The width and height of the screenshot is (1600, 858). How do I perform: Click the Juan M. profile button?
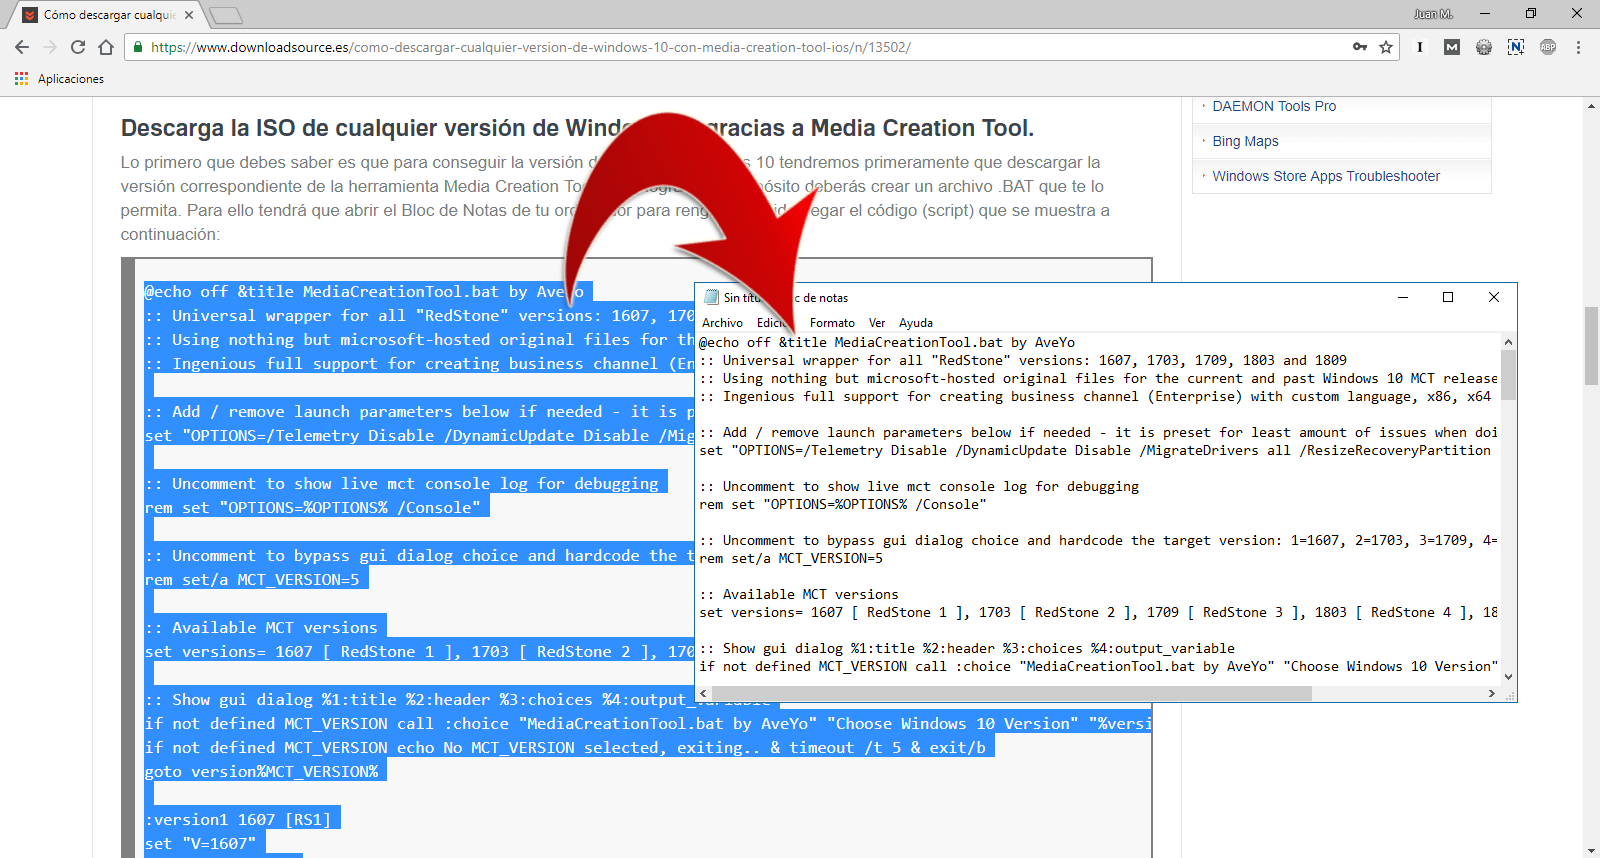[1433, 14]
